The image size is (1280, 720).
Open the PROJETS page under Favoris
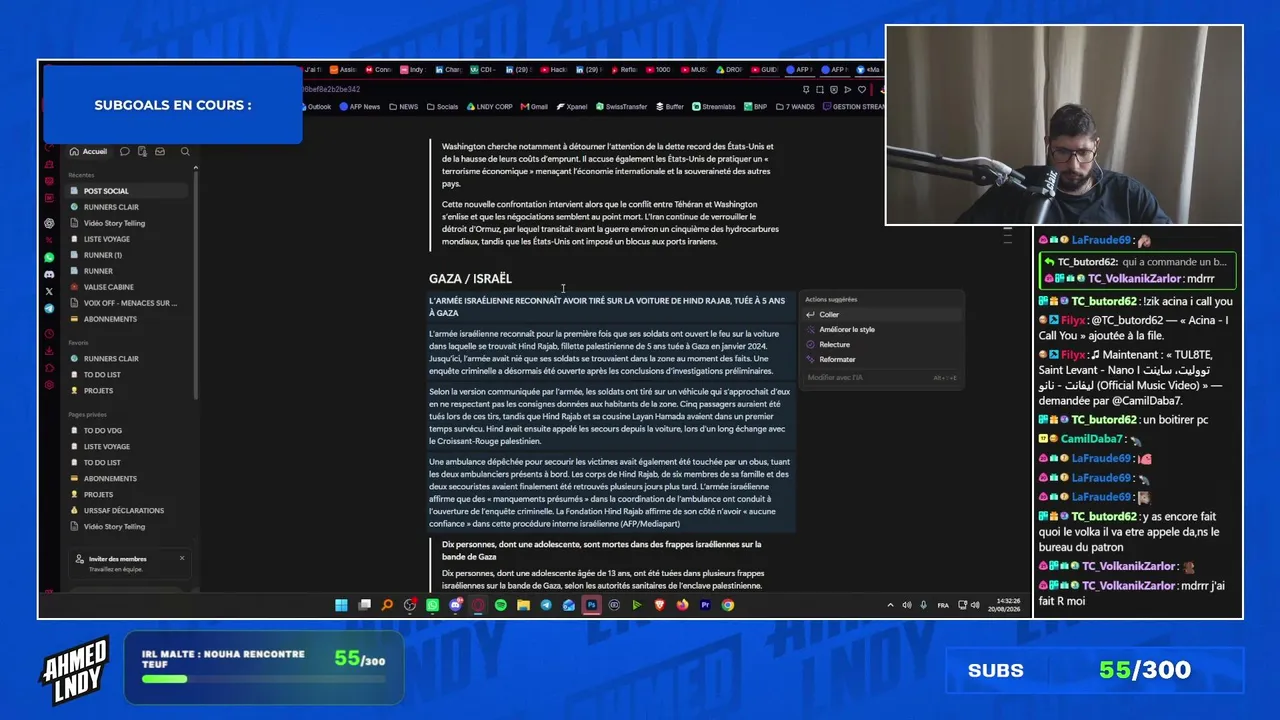(128, 391)
